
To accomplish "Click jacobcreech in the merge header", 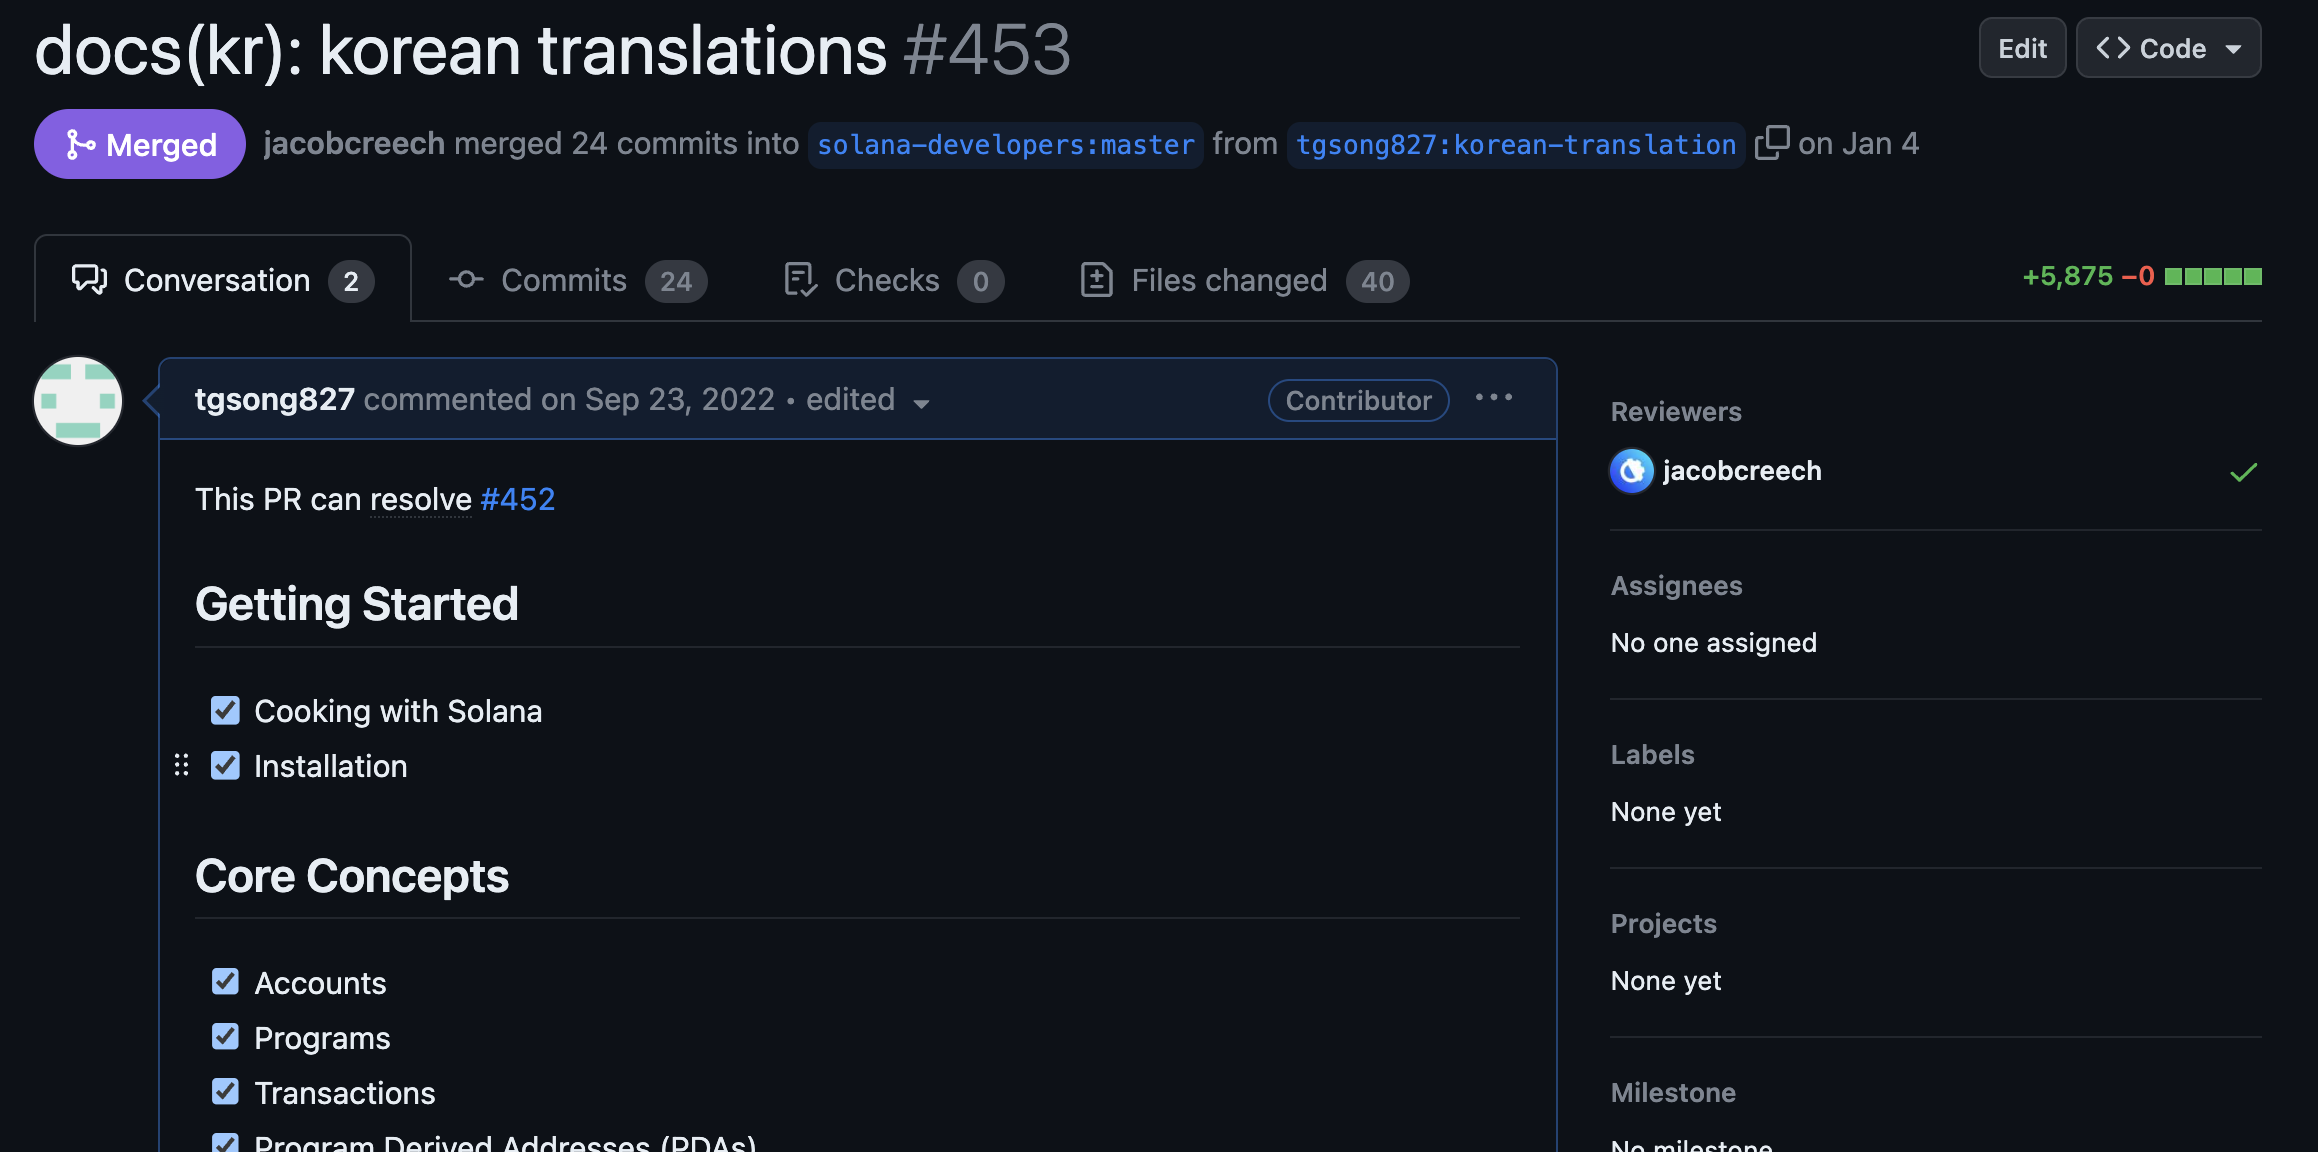I will pos(354,144).
